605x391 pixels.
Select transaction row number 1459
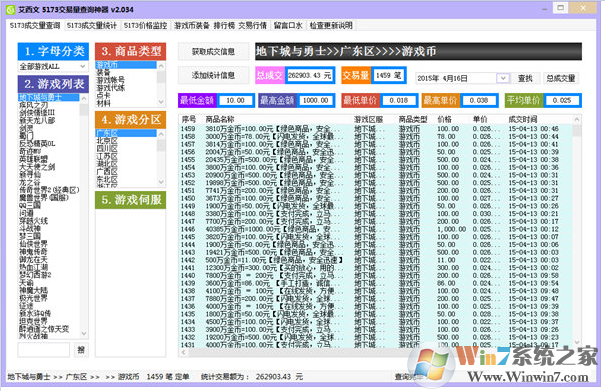pos(376,129)
